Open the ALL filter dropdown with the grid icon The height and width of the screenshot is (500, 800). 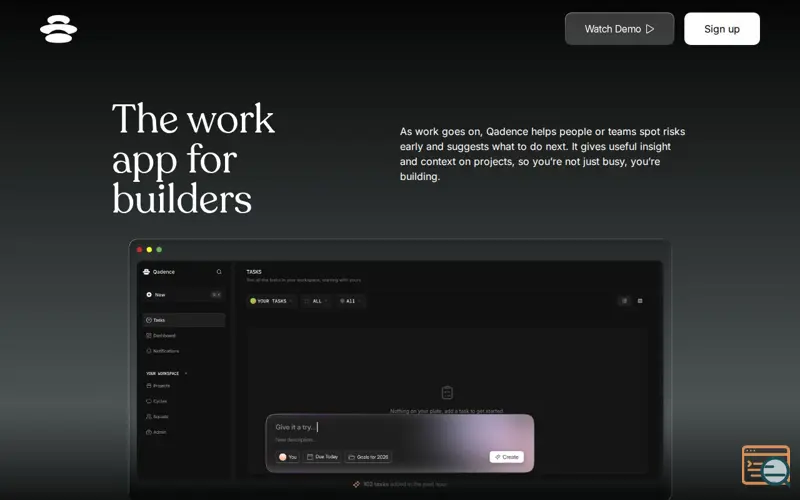(316, 301)
